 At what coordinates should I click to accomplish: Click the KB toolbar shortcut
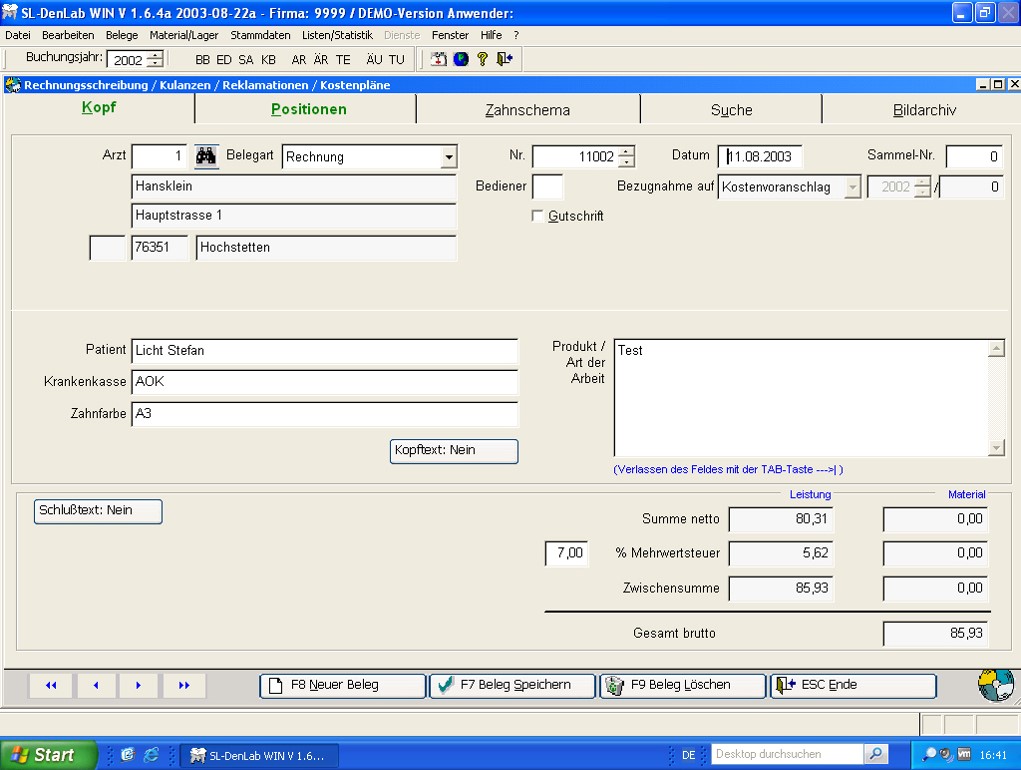pos(268,60)
